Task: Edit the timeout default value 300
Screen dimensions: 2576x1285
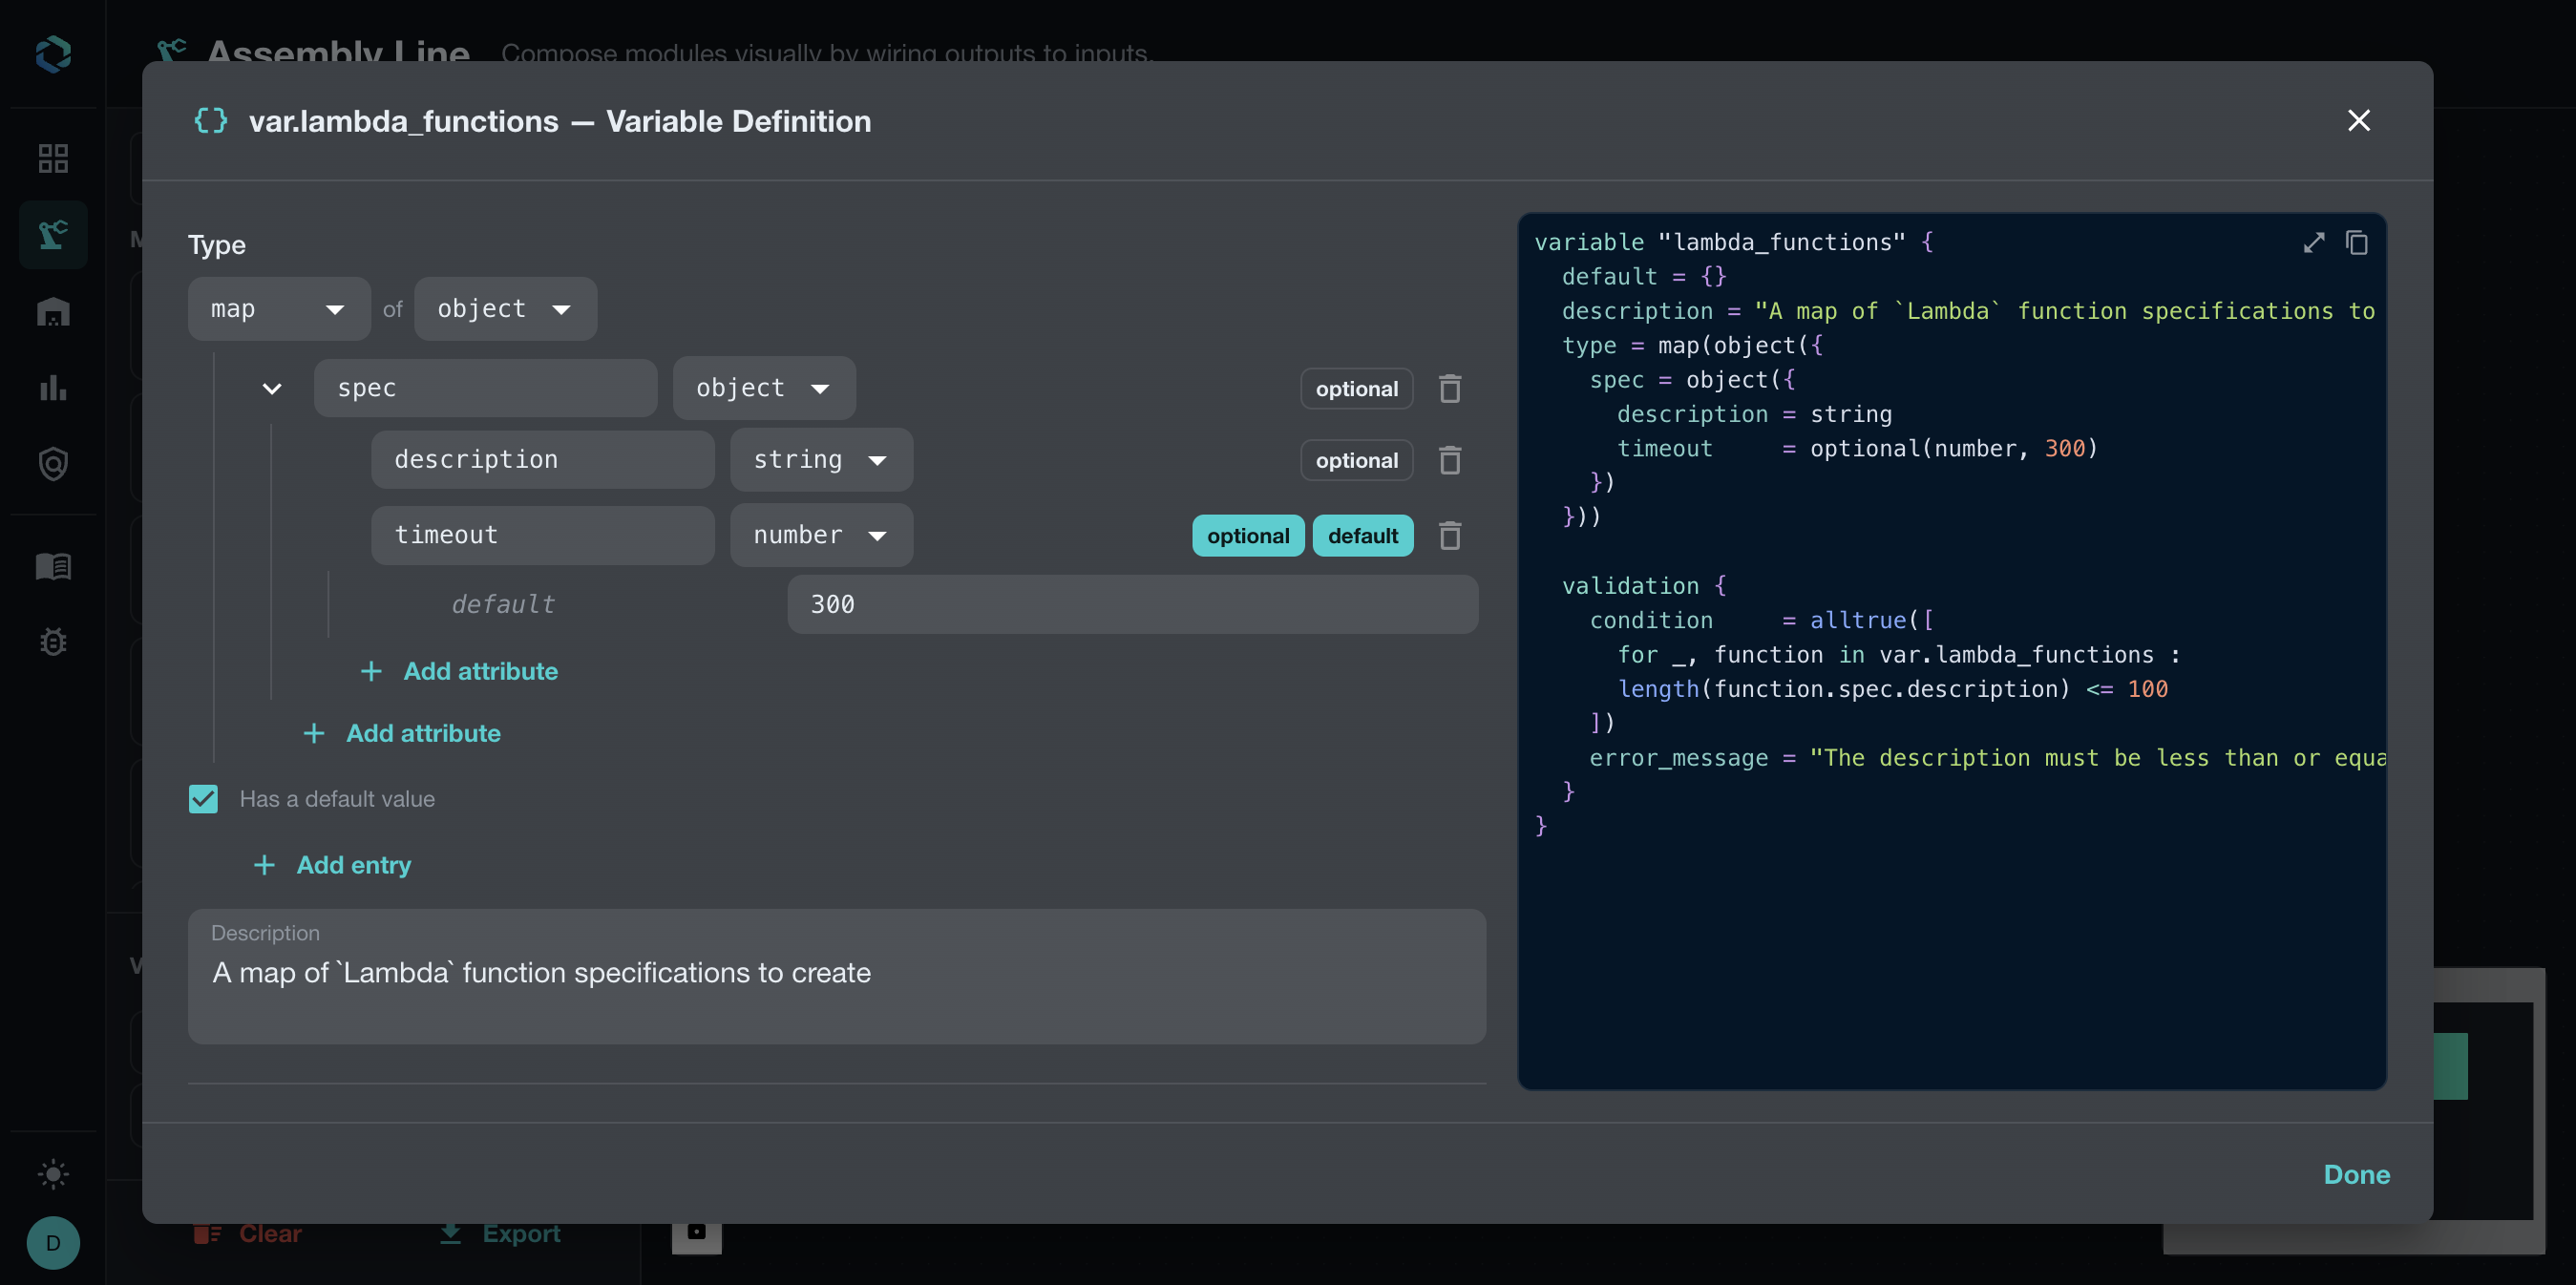Action: point(1132,604)
